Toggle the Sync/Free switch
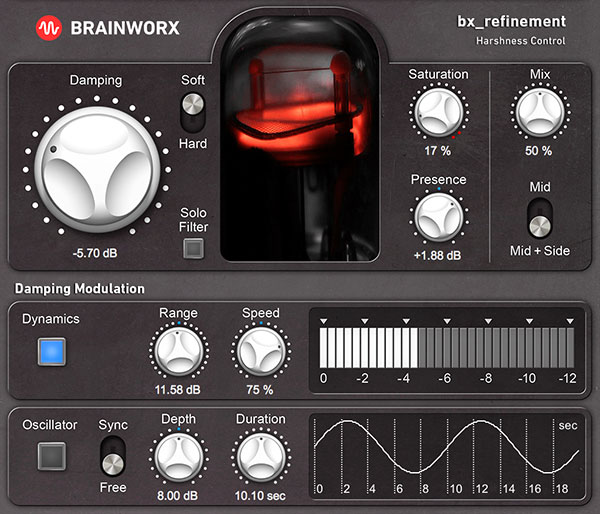 (x=113, y=456)
